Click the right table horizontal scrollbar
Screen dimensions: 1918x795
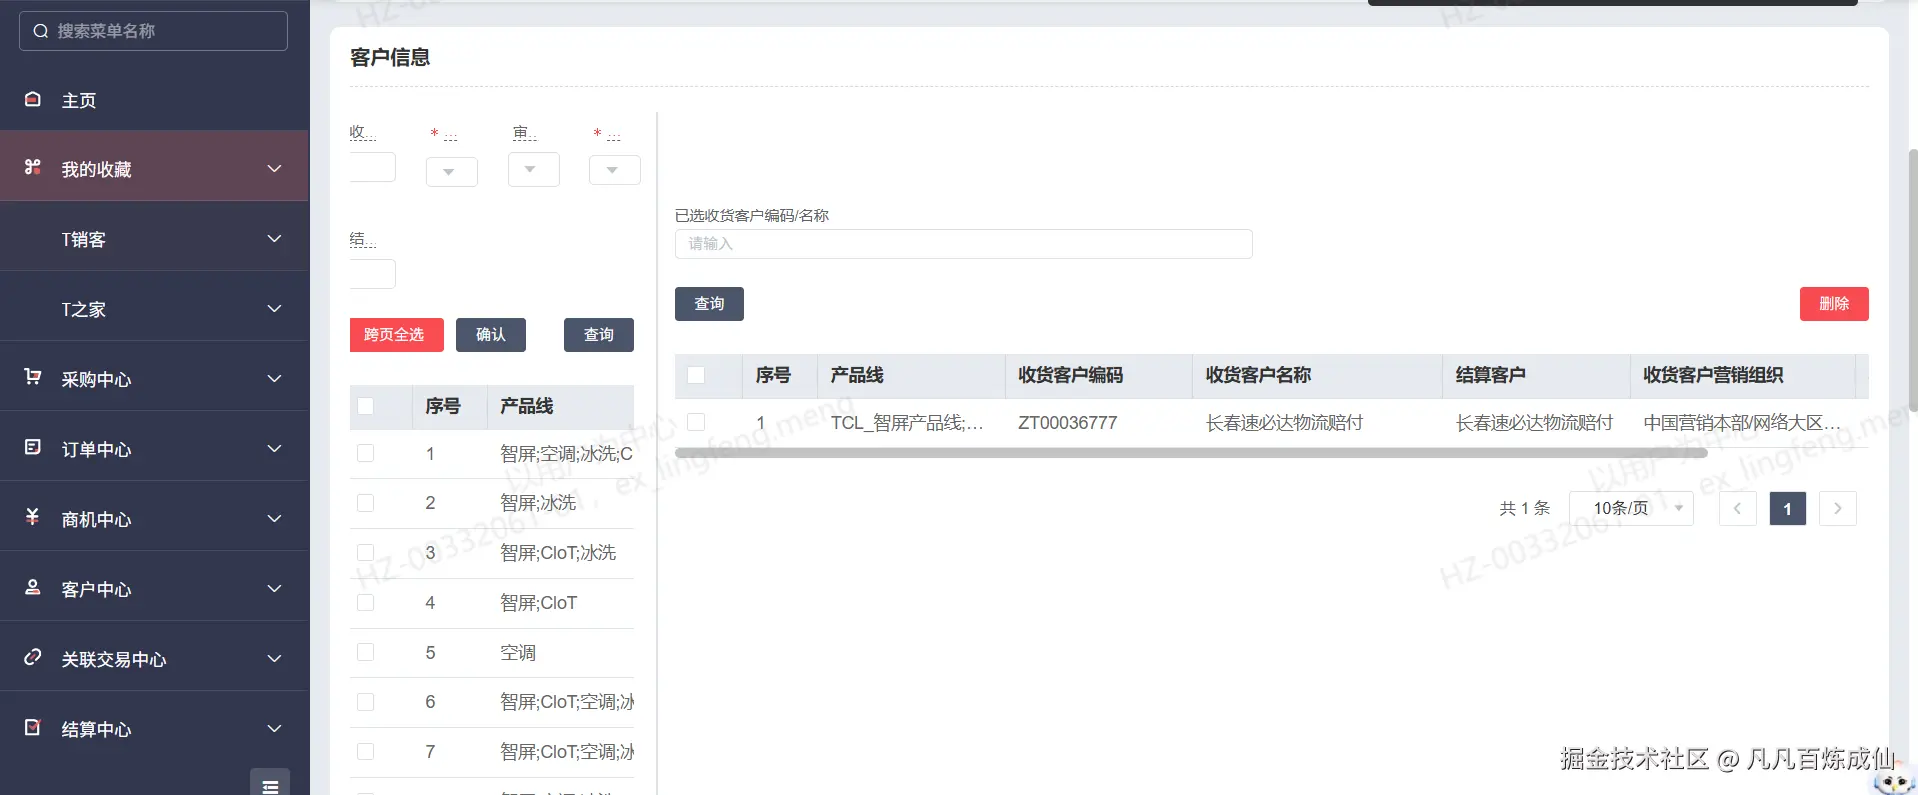(x=1190, y=453)
